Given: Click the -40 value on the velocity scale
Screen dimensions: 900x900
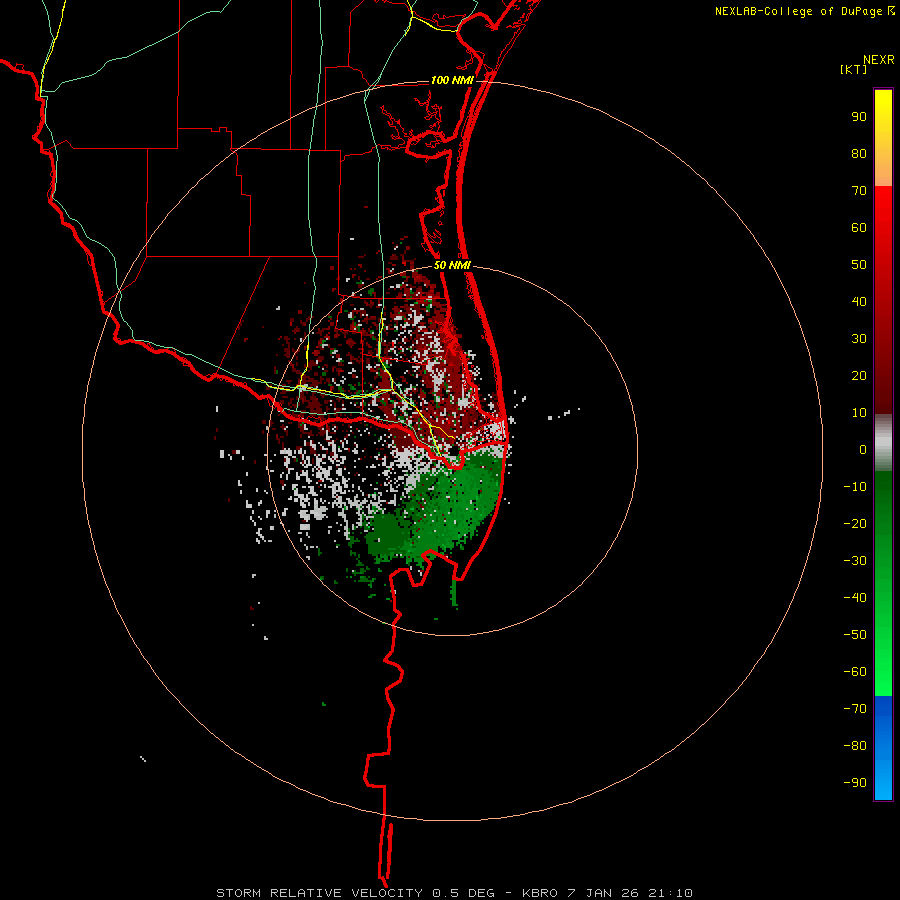Looking at the screenshot, I should [x=855, y=598].
